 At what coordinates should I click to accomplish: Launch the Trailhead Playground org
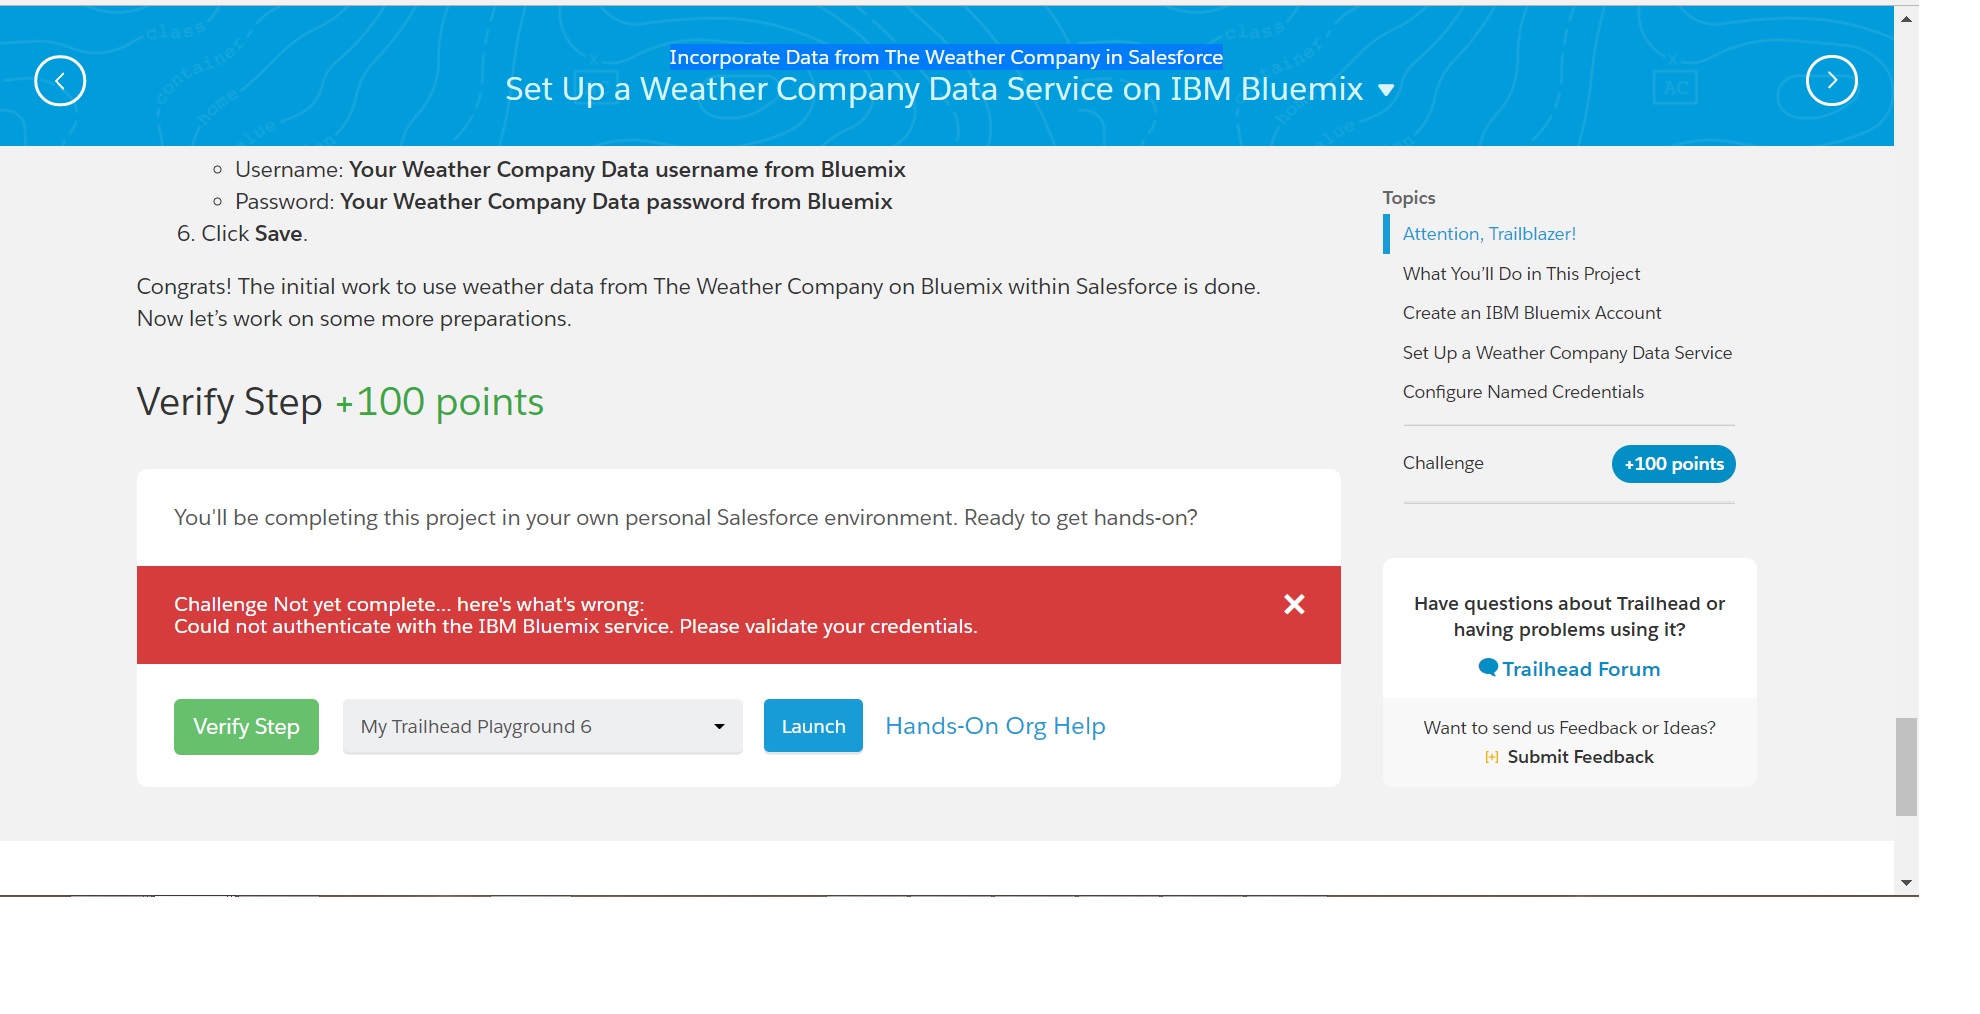[813, 726]
